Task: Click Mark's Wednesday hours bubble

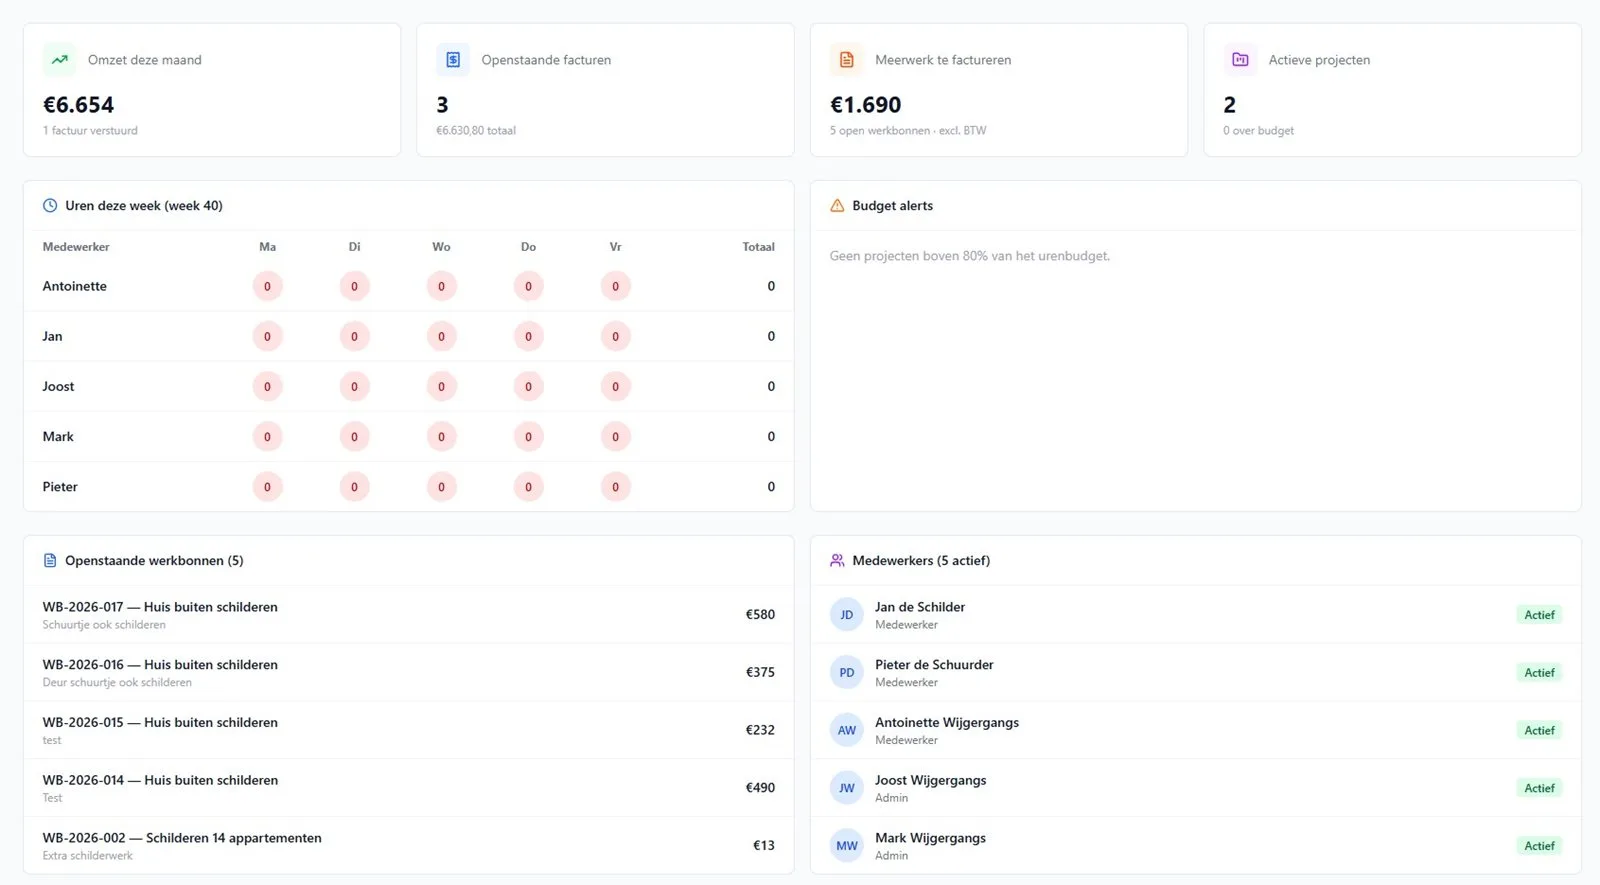Action: click(441, 437)
